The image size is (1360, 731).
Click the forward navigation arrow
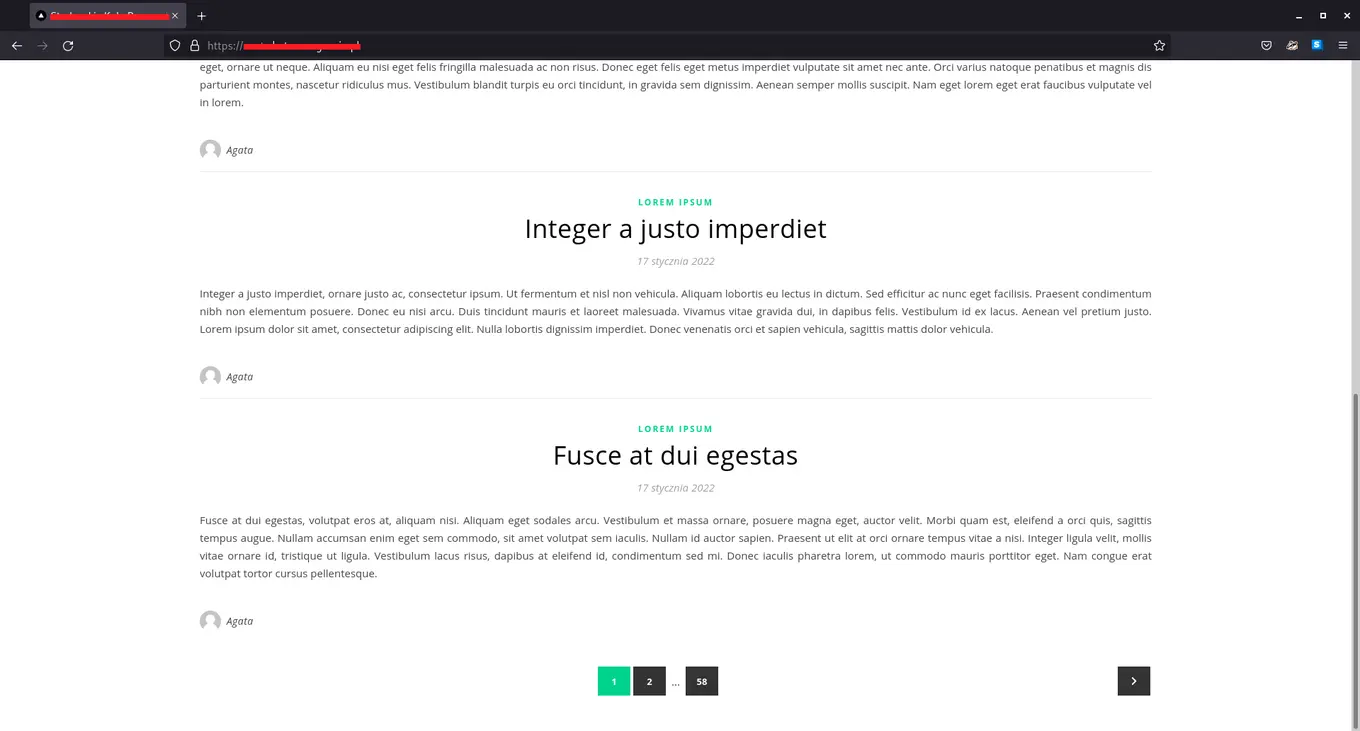pyautogui.click(x=42, y=45)
